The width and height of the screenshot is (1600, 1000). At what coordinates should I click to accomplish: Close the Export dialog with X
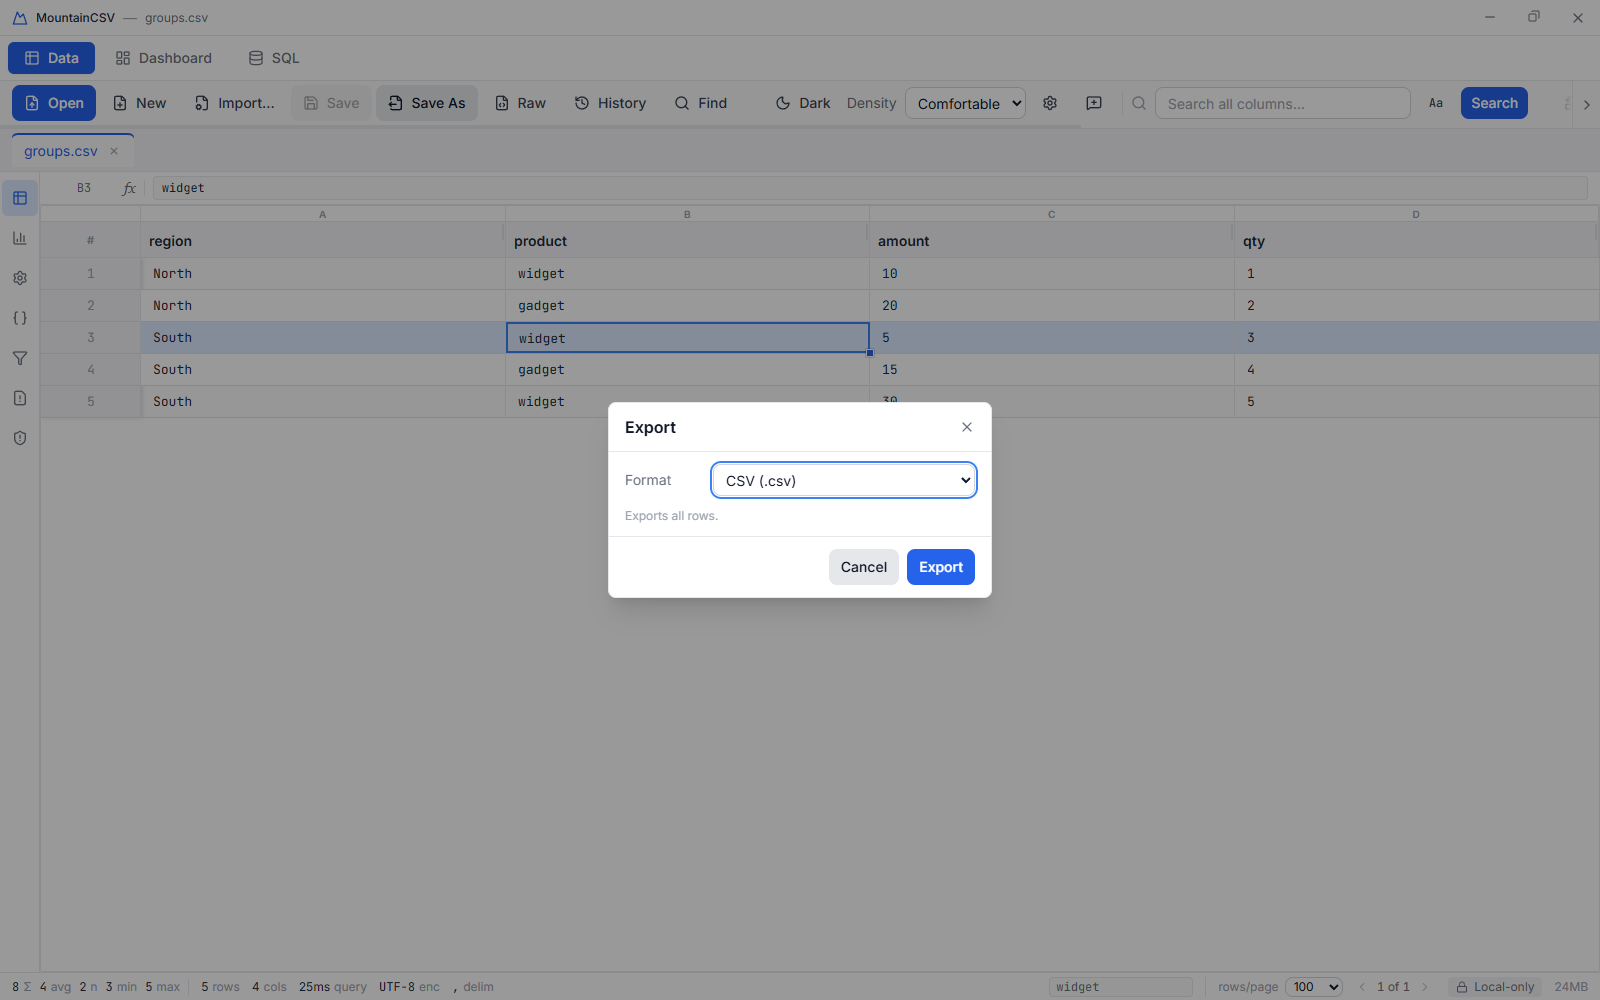967,427
